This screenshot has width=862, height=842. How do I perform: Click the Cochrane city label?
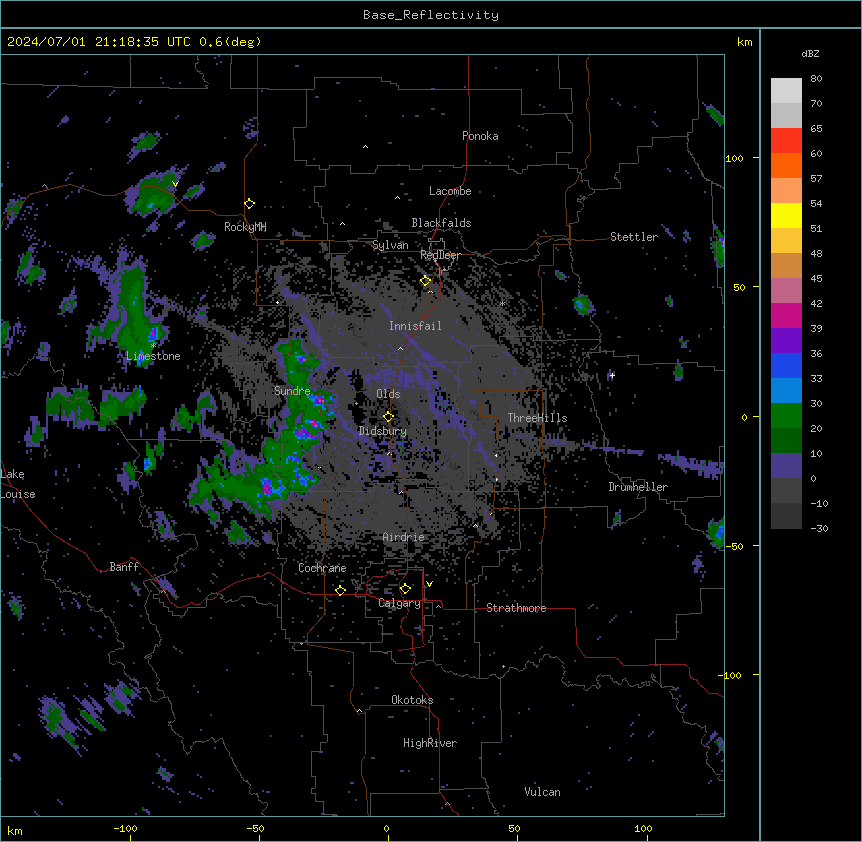(x=322, y=568)
